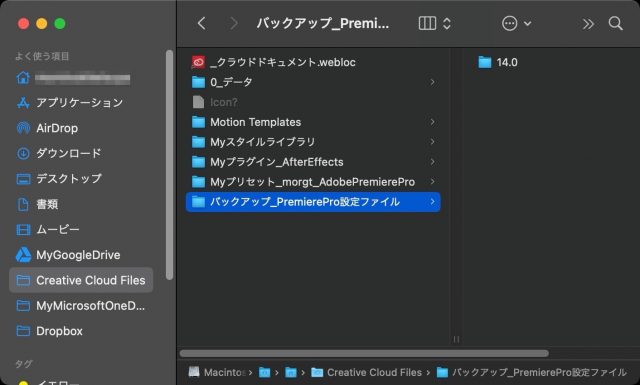Click the sidebar vertical scrollbar
This screenshot has height=385, width=640.
tap(169, 165)
